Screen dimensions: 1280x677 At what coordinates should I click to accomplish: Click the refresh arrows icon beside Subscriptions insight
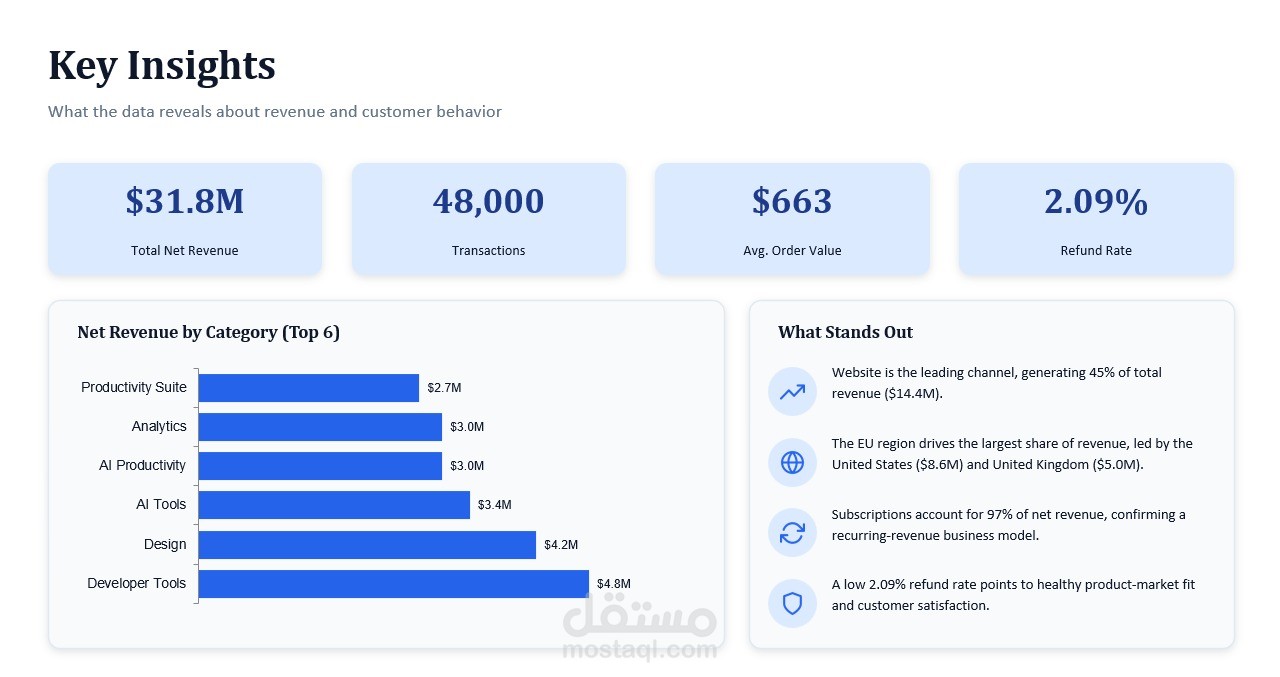792,533
